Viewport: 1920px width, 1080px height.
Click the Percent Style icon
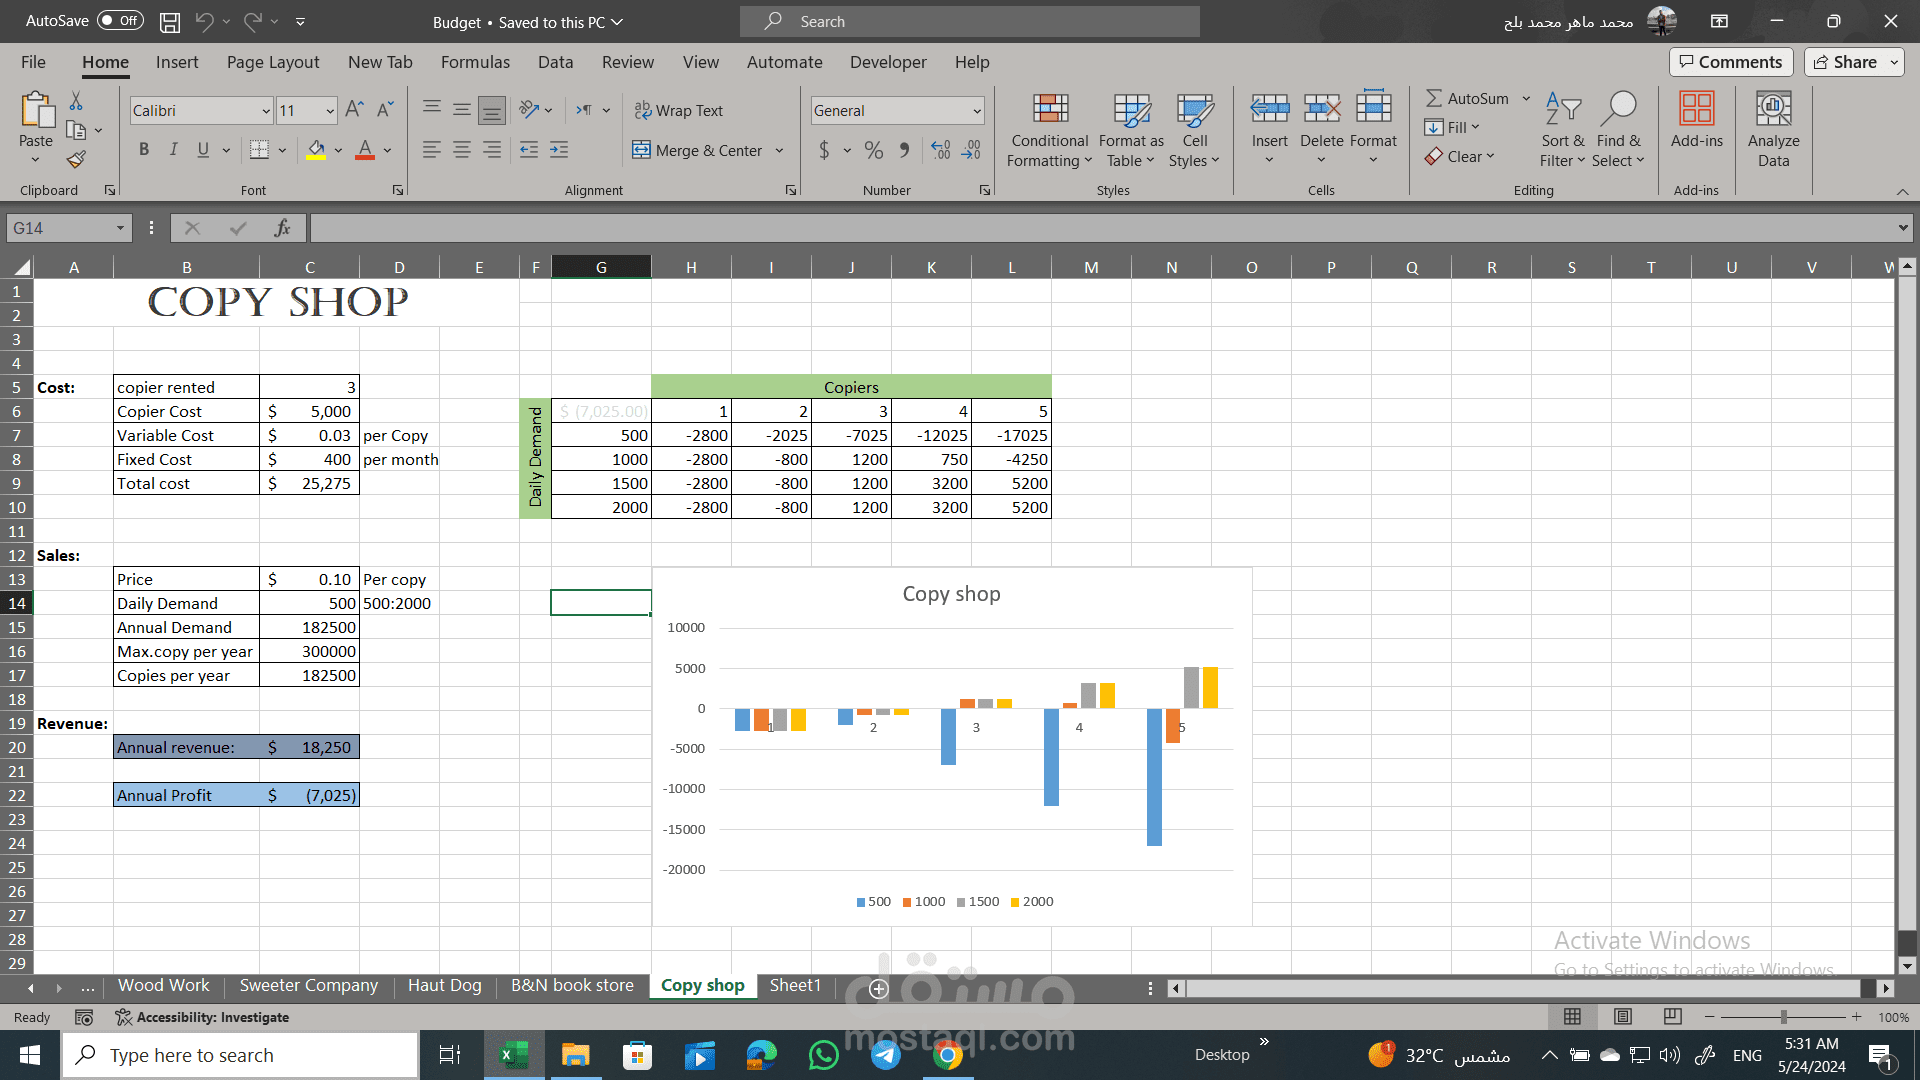tap(874, 150)
